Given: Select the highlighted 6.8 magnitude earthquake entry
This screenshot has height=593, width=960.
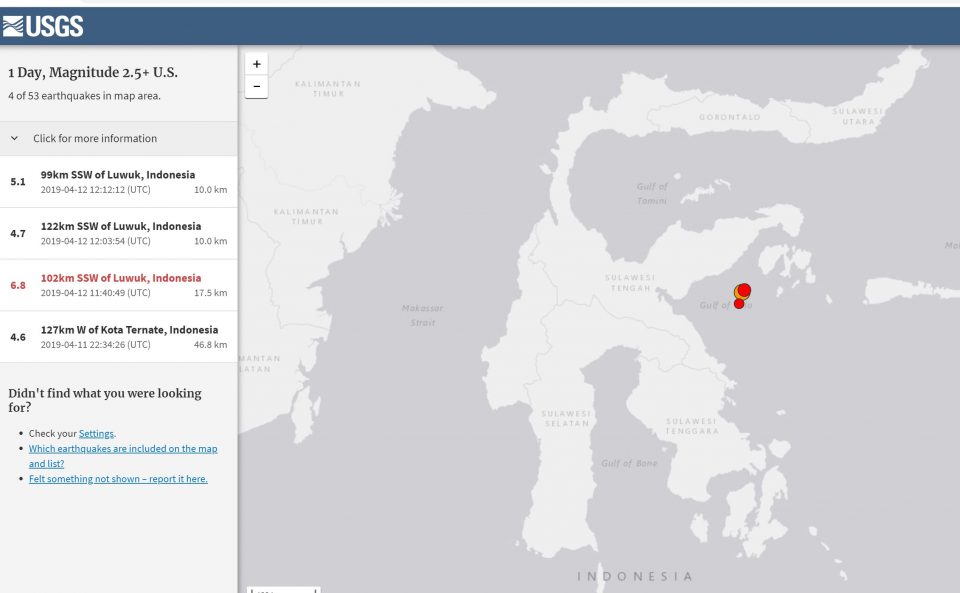Looking at the screenshot, I should pyautogui.click(x=118, y=285).
